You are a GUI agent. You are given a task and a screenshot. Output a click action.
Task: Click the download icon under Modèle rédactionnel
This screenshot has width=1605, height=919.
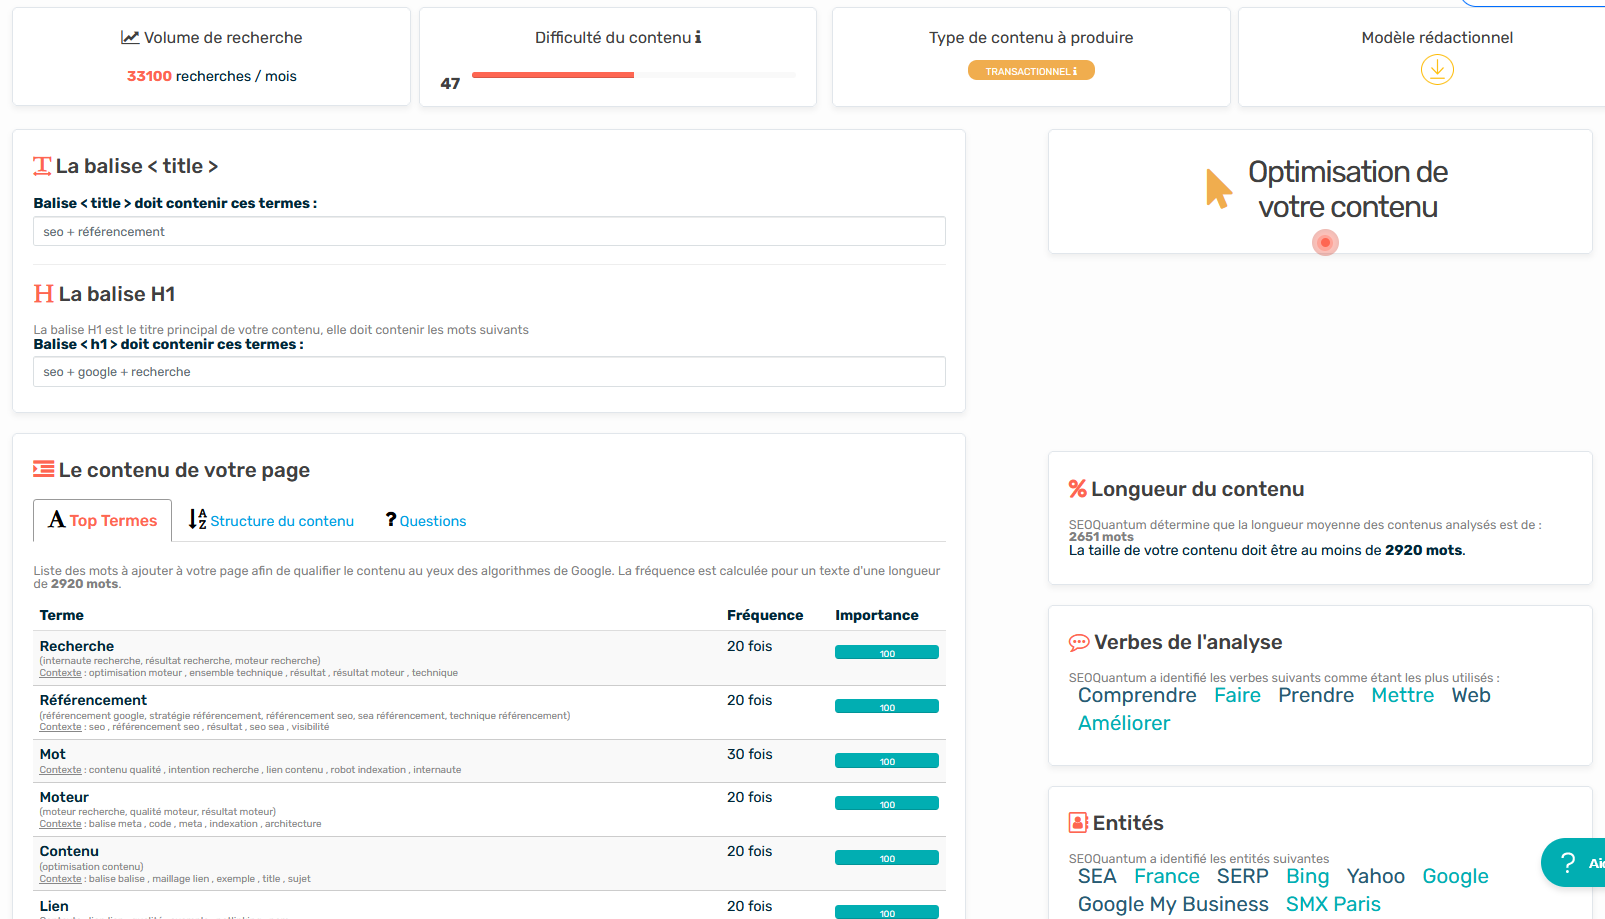(1437, 70)
